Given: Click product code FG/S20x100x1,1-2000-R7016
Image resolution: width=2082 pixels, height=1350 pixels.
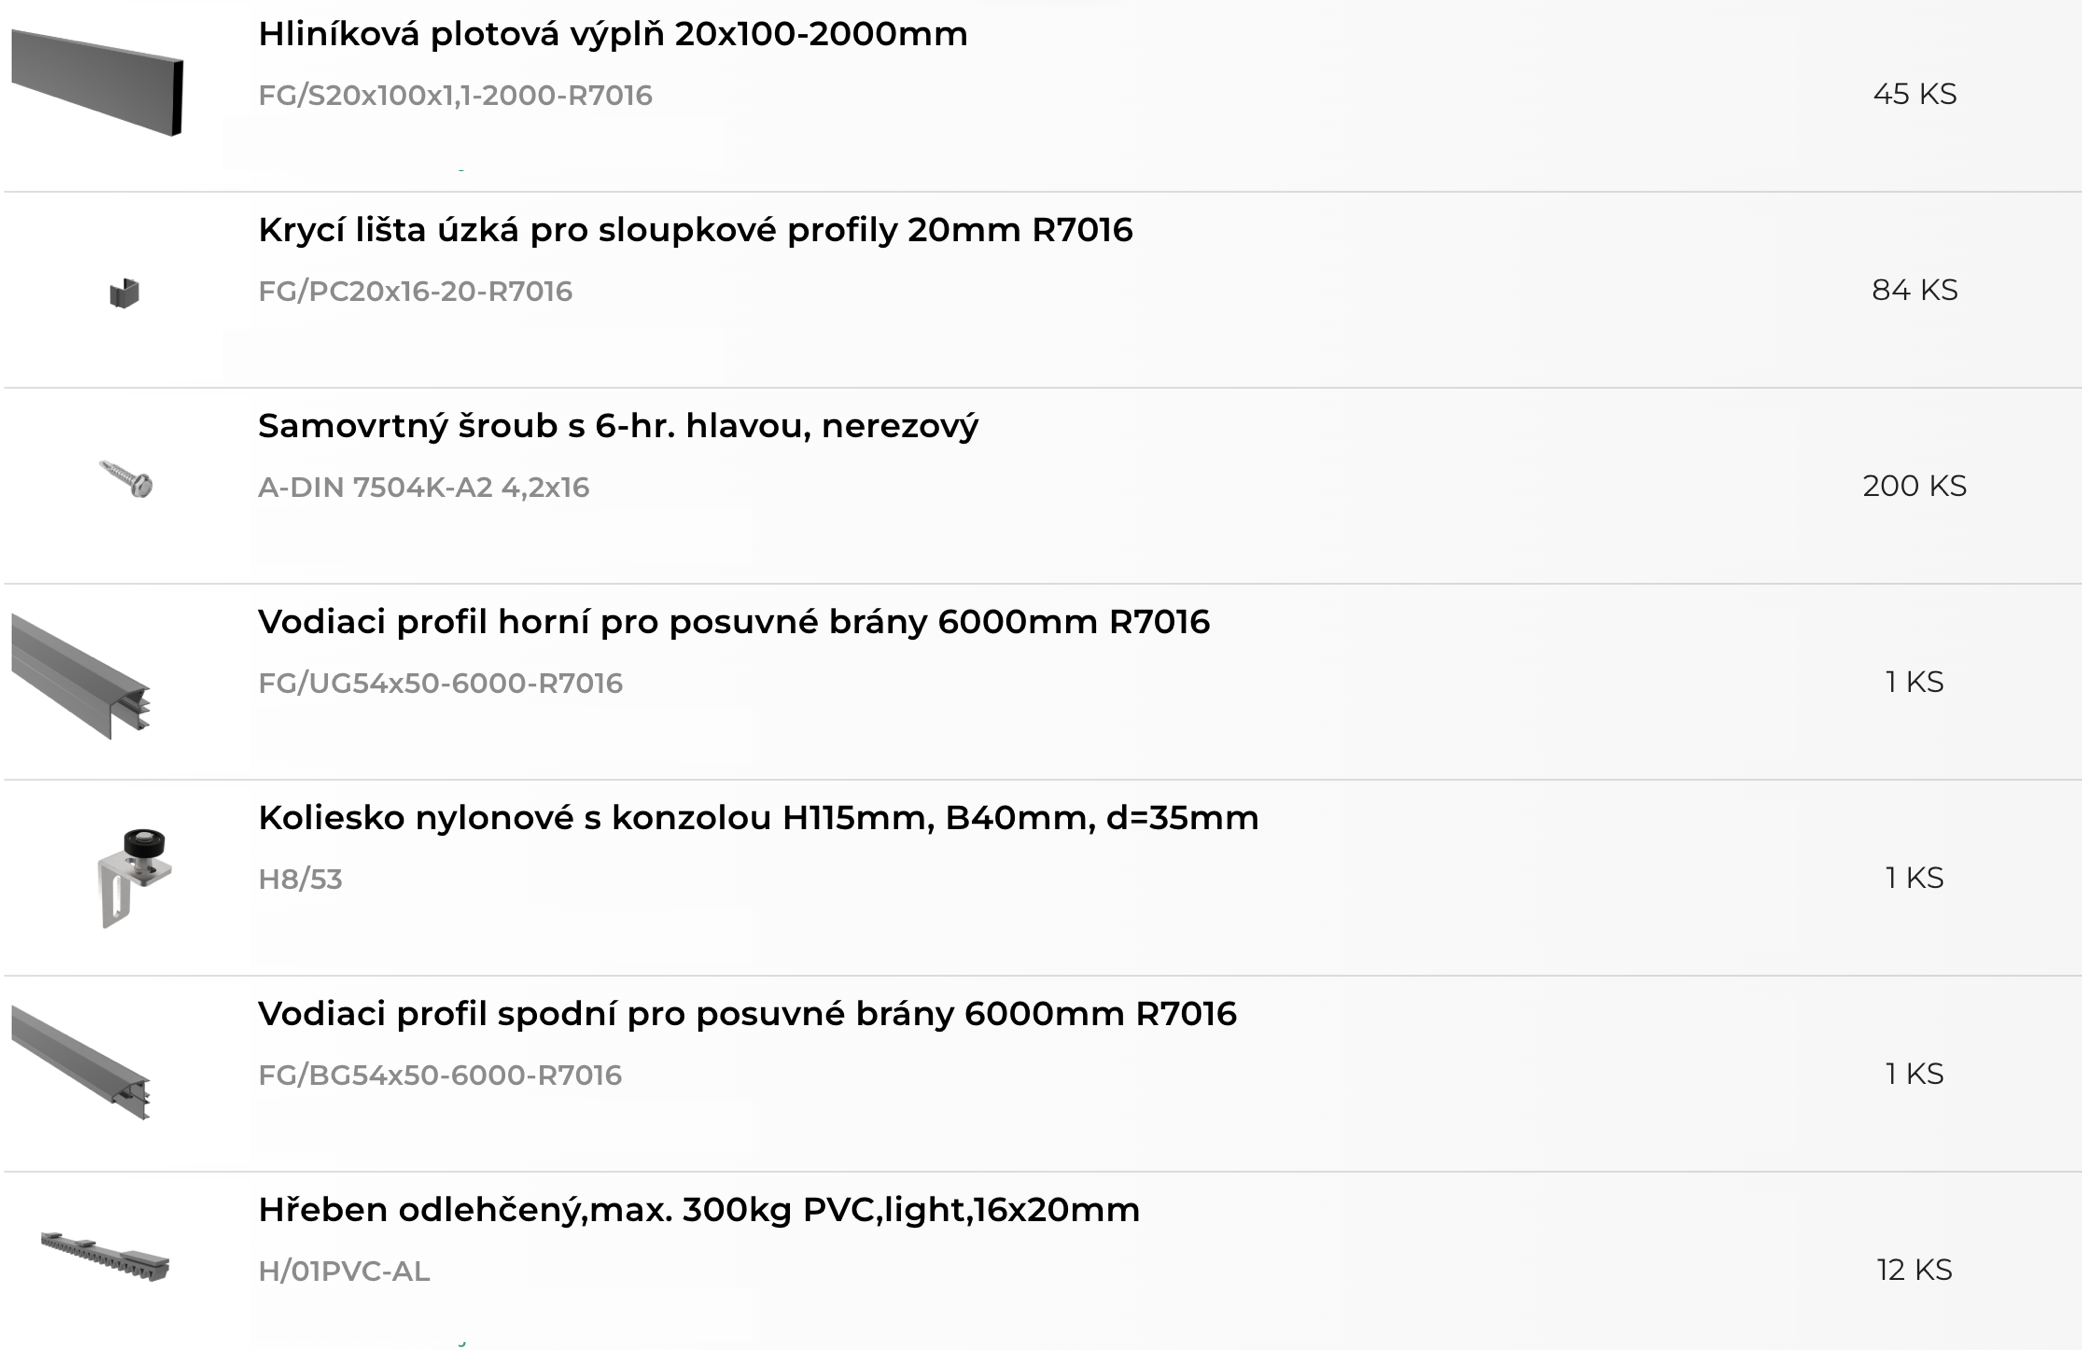Looking at the screenshot, I should point(455,95).
